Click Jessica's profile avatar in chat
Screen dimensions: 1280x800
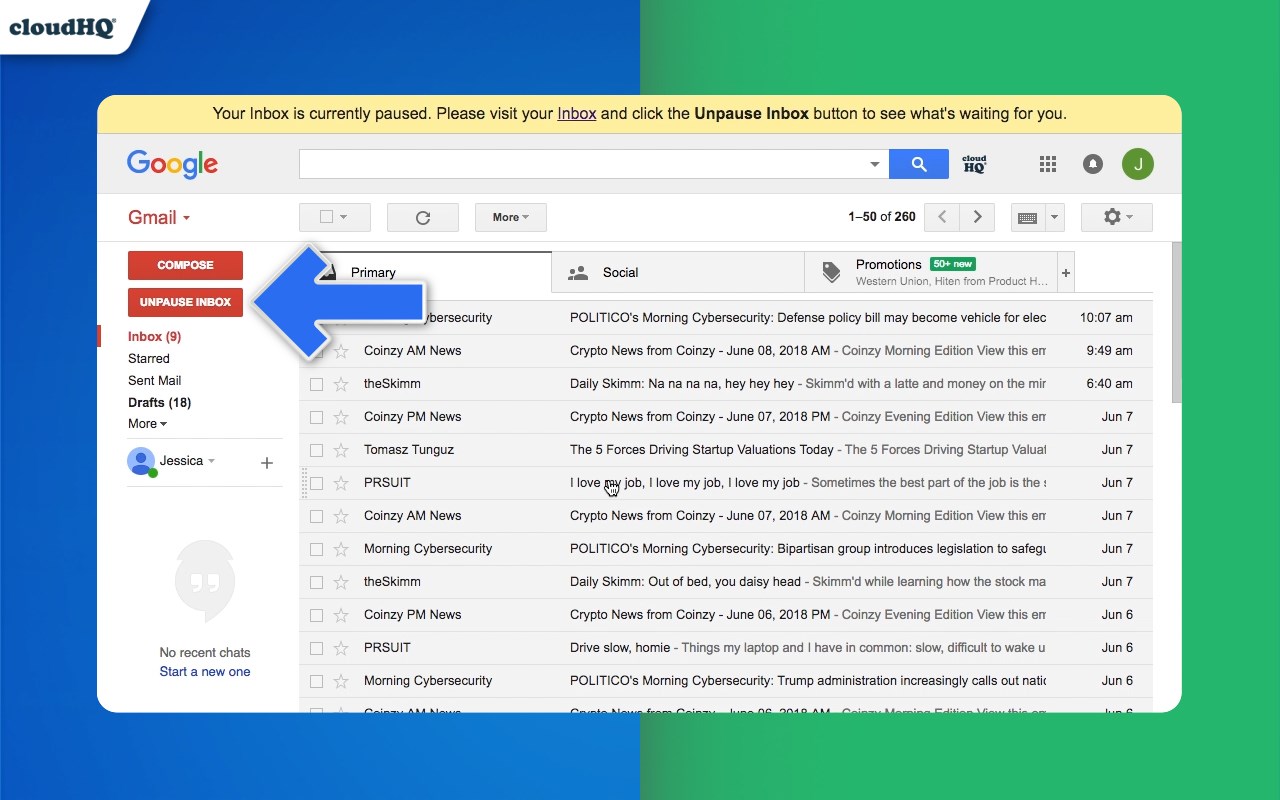tap(141, 461)
